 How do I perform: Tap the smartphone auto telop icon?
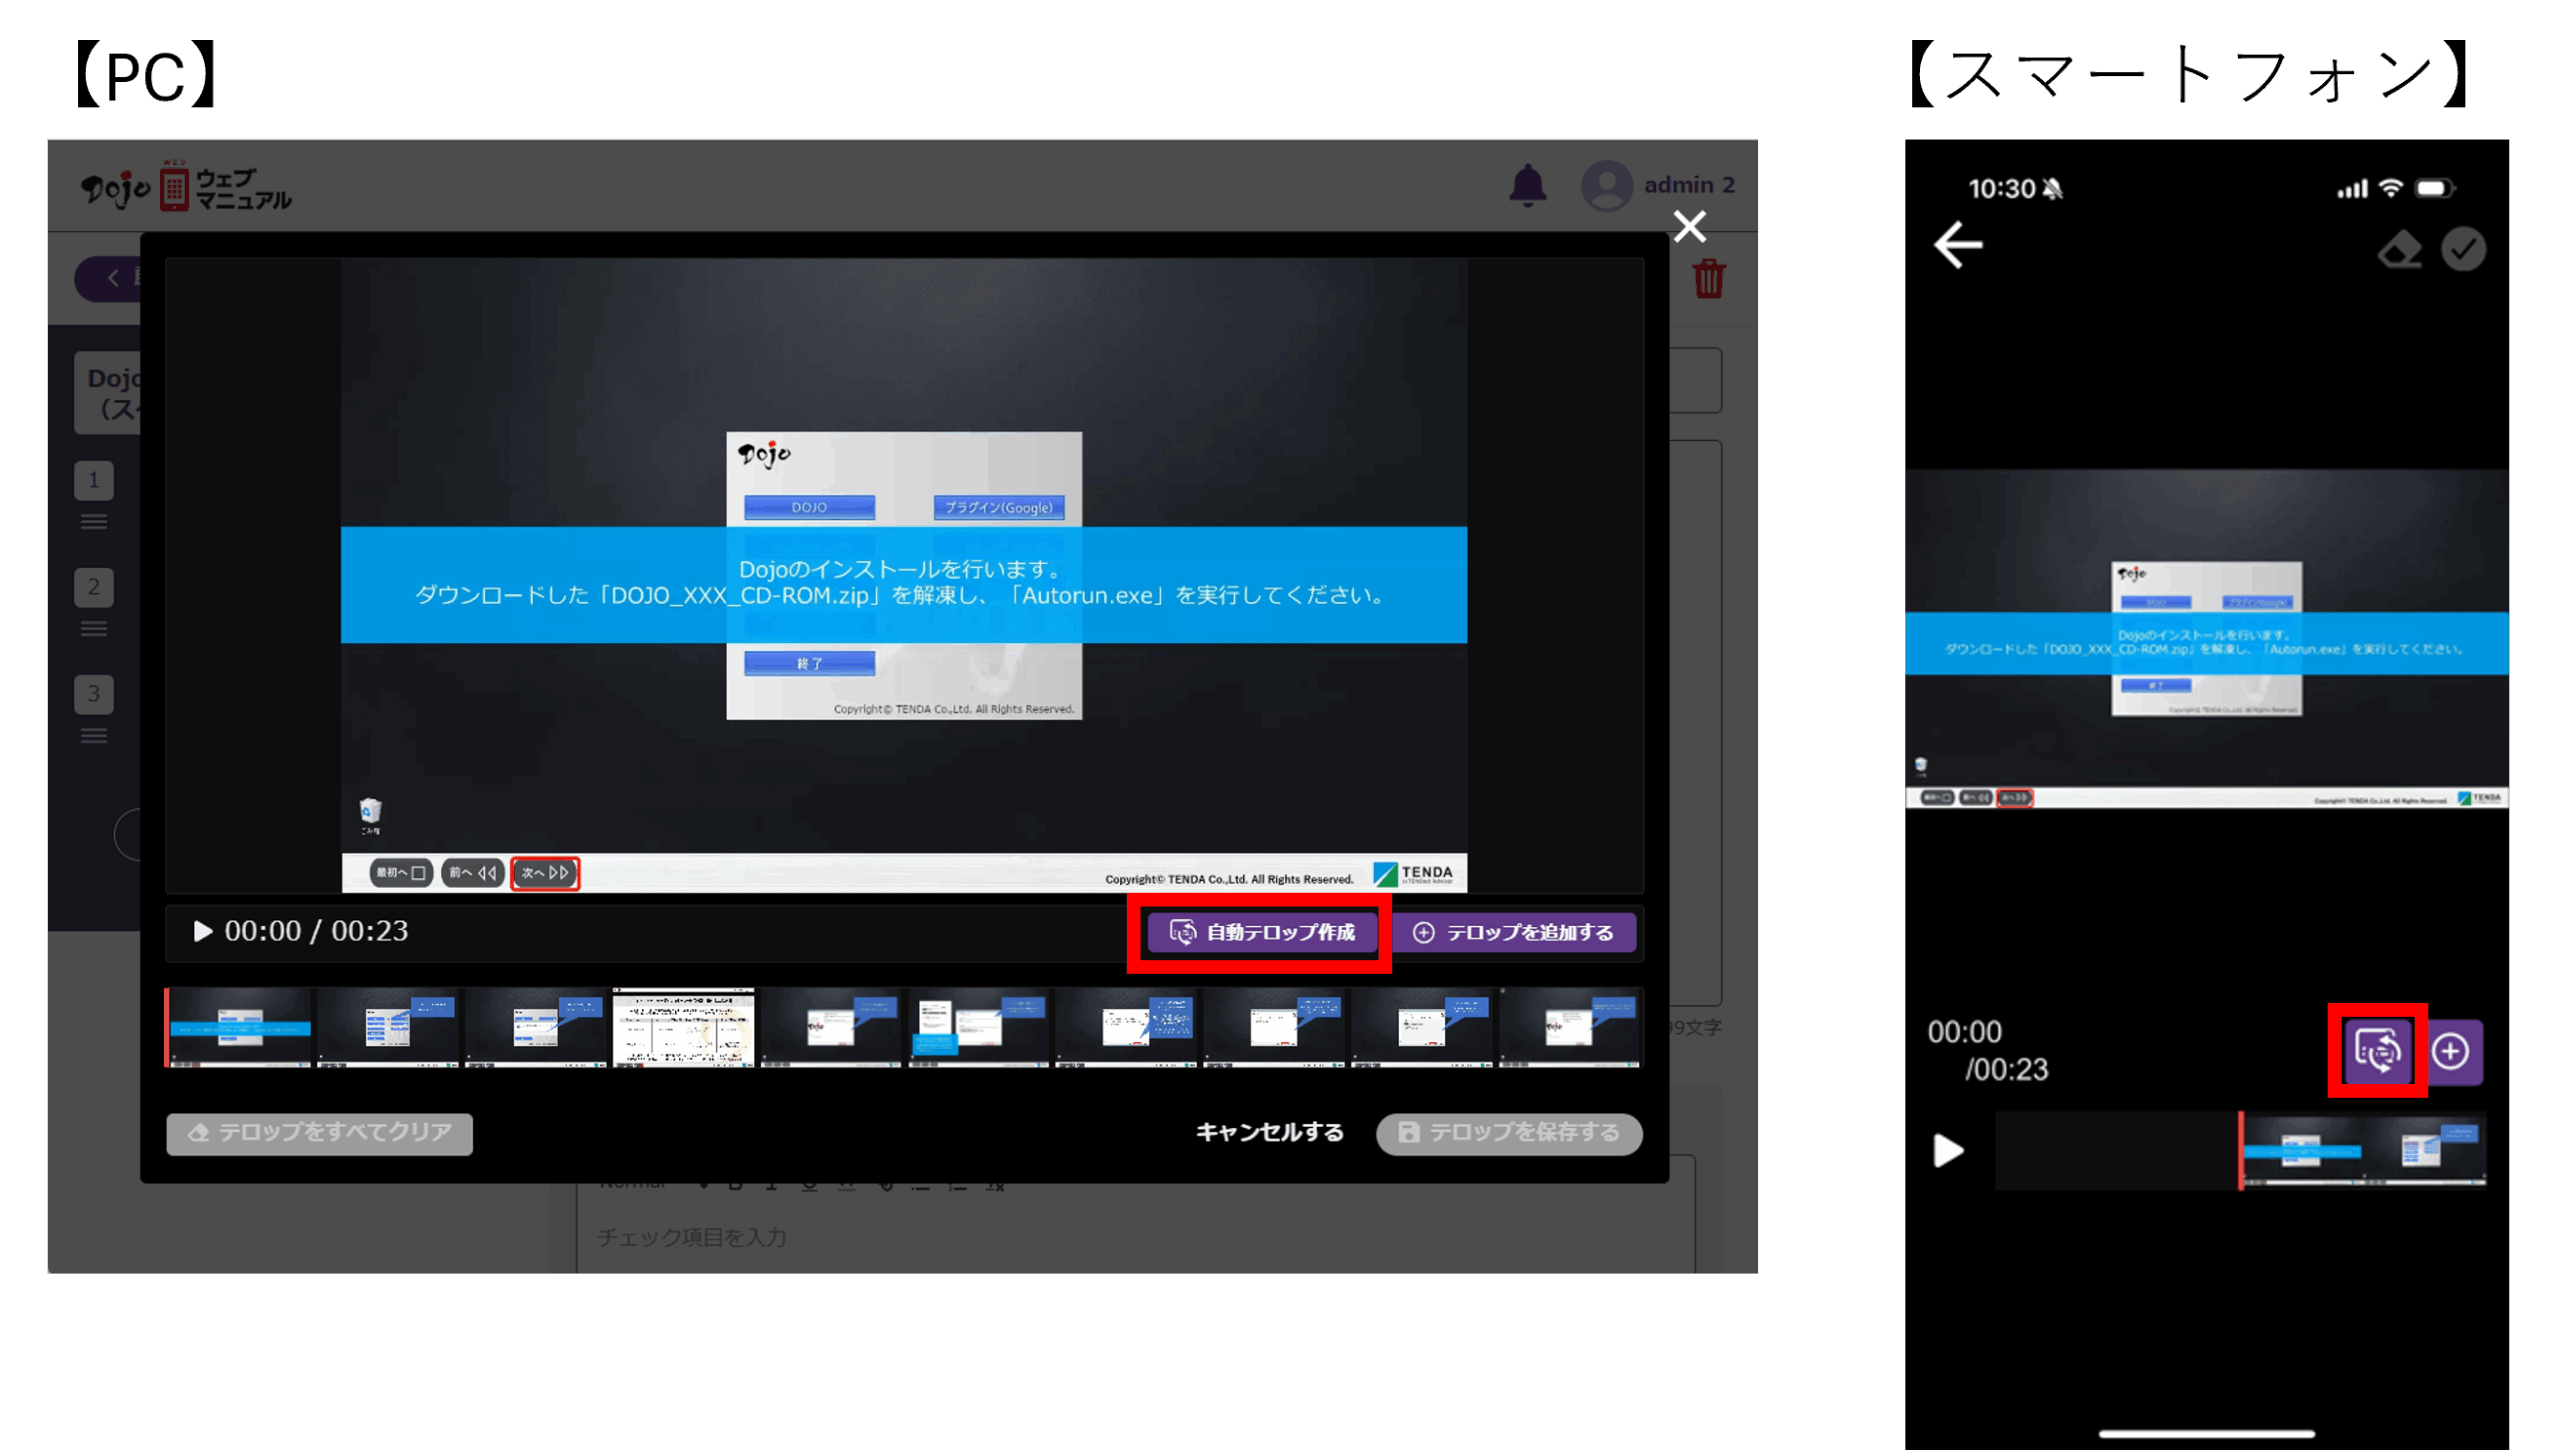[x=2377, y=1051]
